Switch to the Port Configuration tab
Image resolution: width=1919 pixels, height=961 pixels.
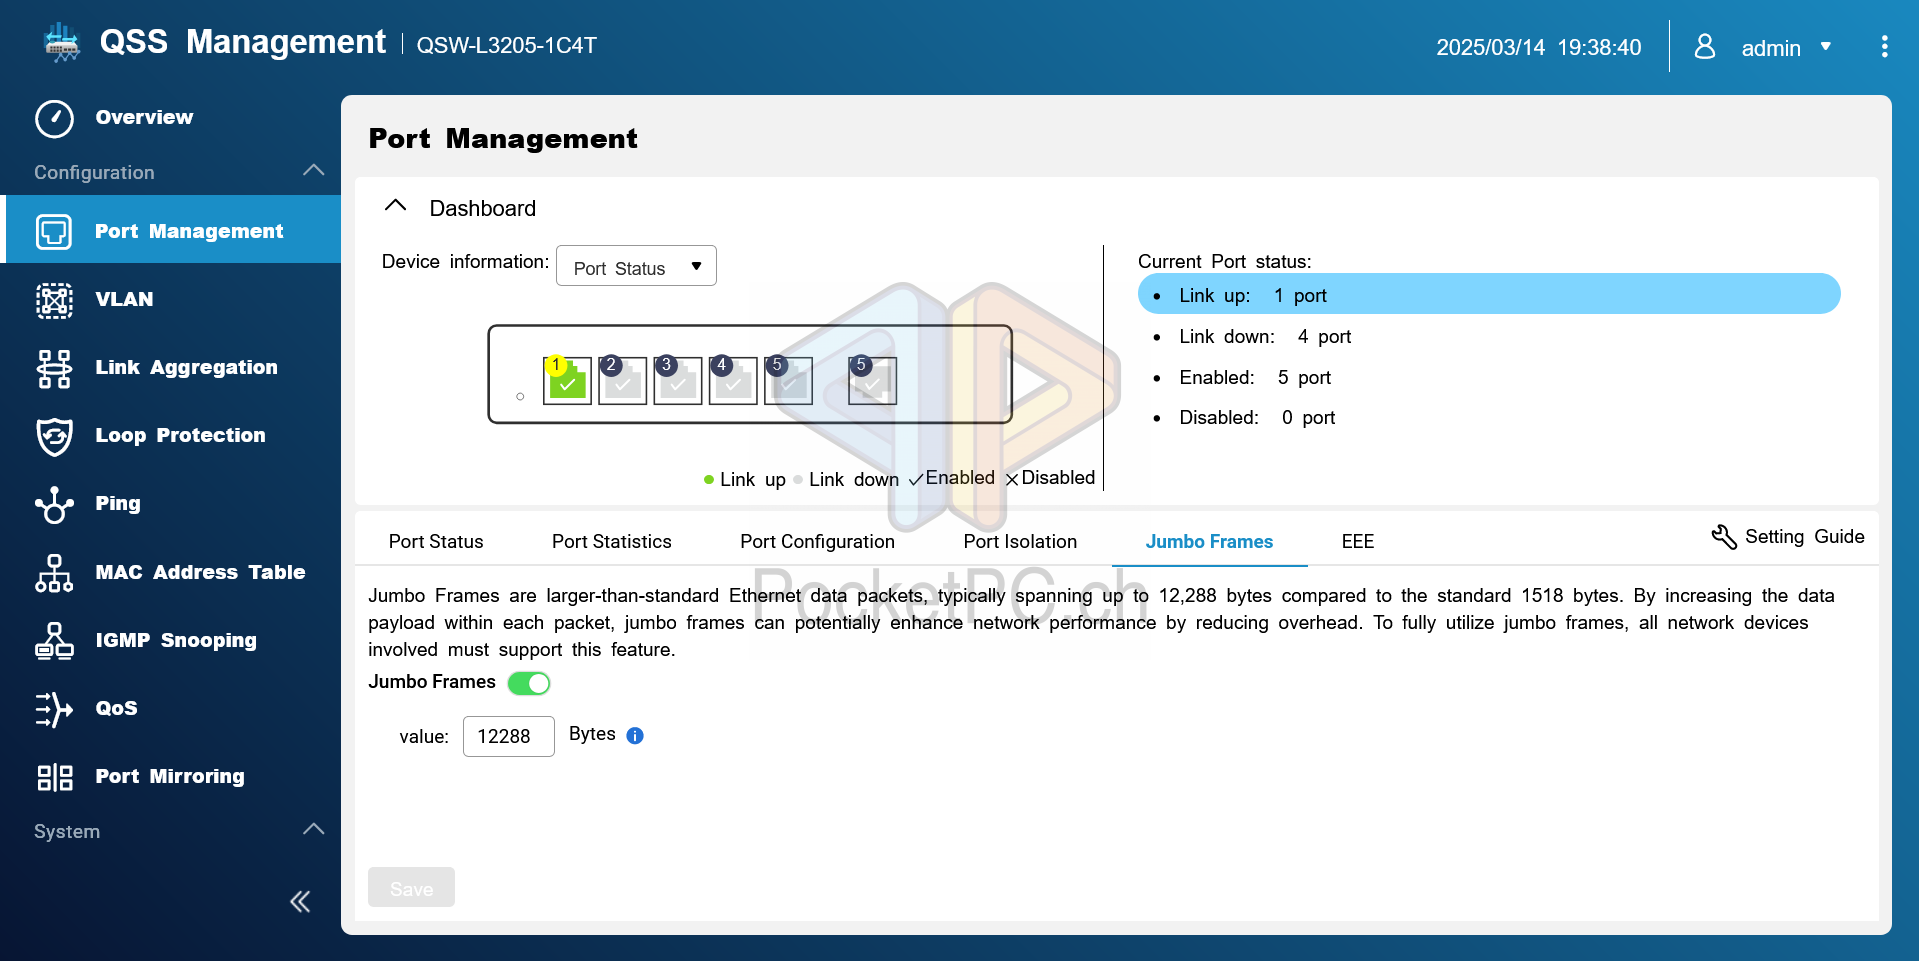pyautogui.click(x=817, y=542)
